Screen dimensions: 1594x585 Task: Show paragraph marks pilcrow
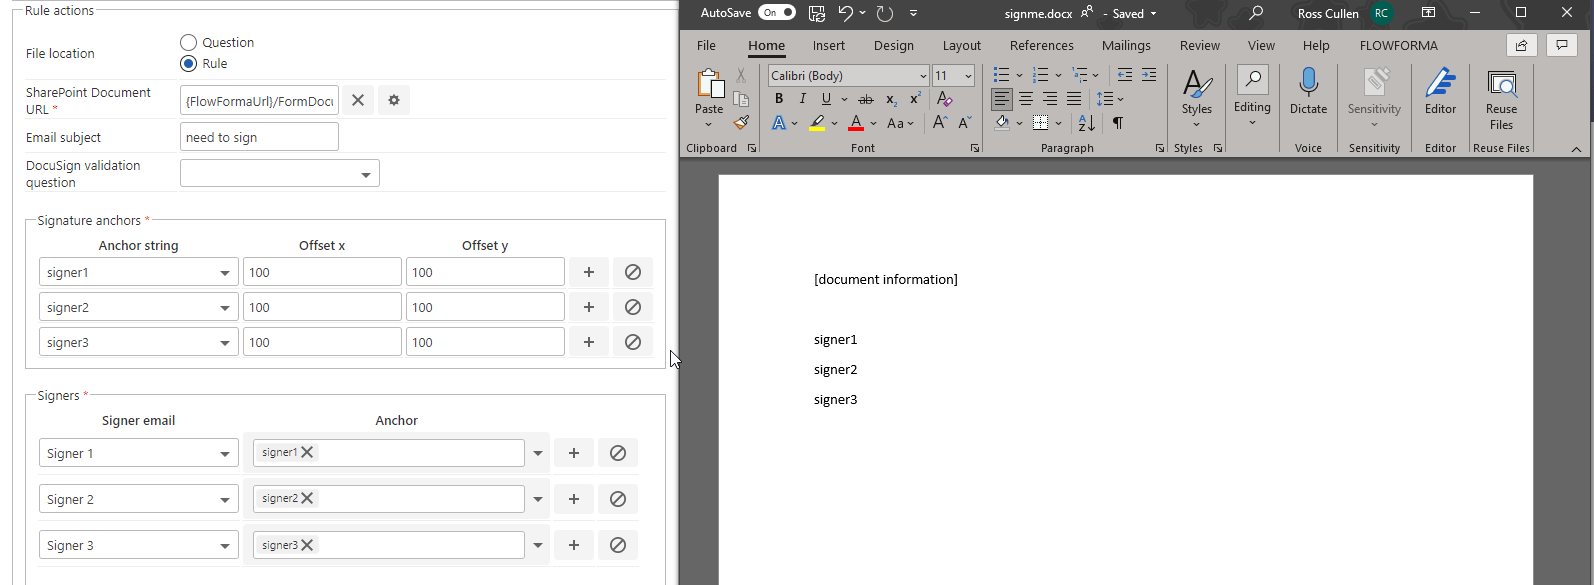tap(1117, 123)
